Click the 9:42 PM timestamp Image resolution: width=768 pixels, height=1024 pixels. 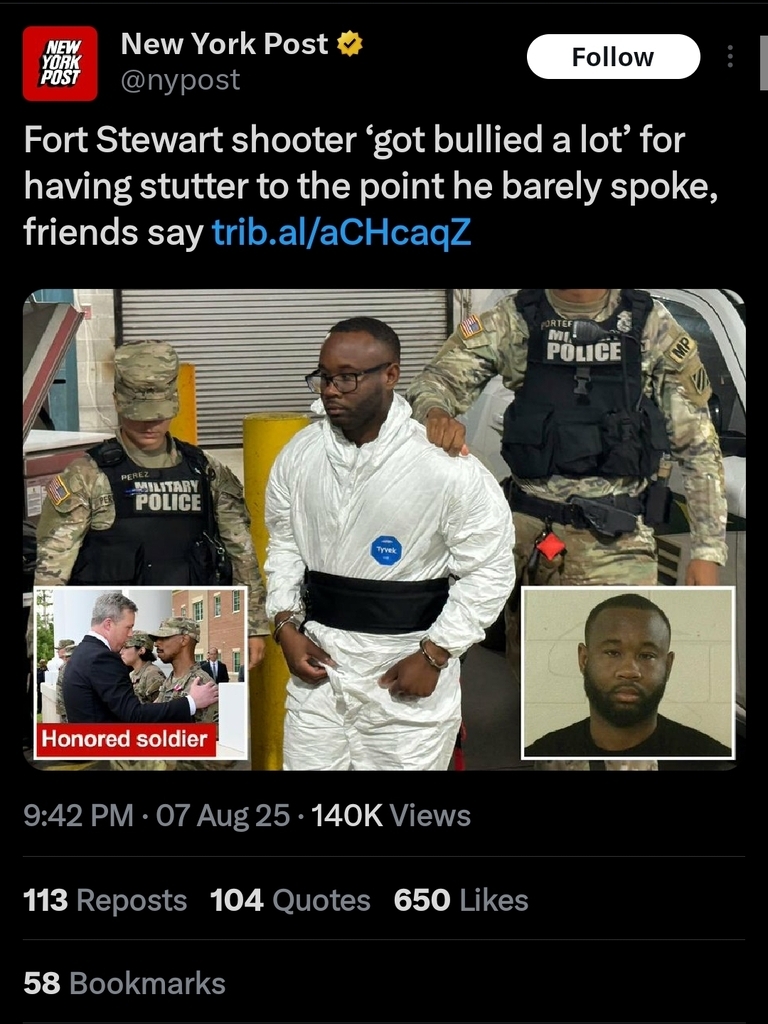click(78, 815)
